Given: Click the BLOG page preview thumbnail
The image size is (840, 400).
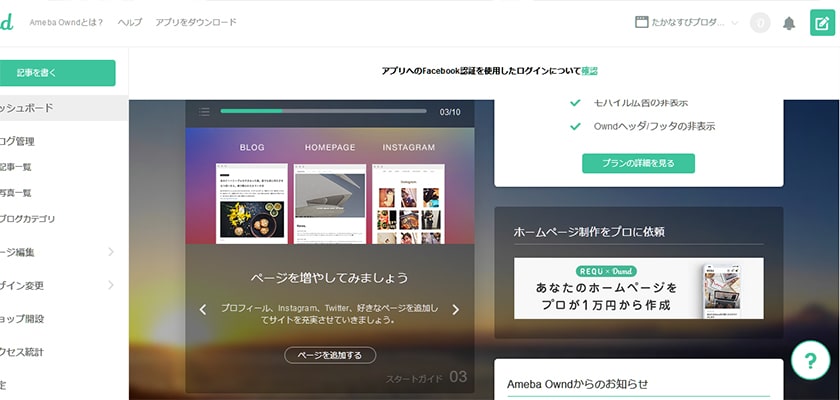Looking at the screenshot, I should pos(252,203).
